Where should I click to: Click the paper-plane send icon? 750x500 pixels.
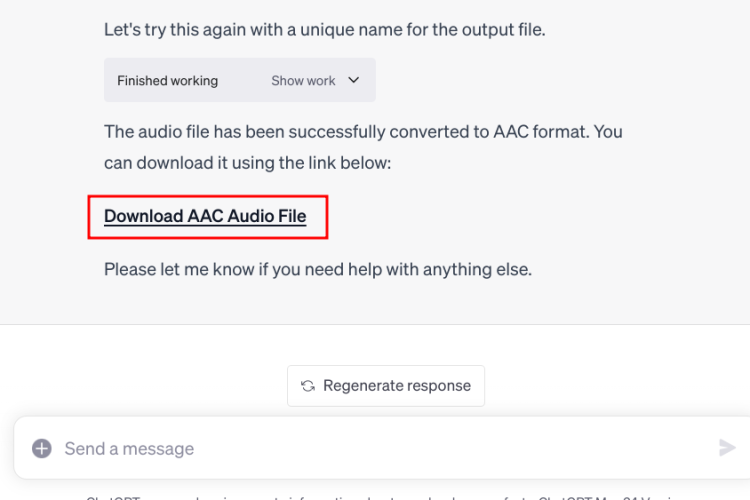coord(727,448)
